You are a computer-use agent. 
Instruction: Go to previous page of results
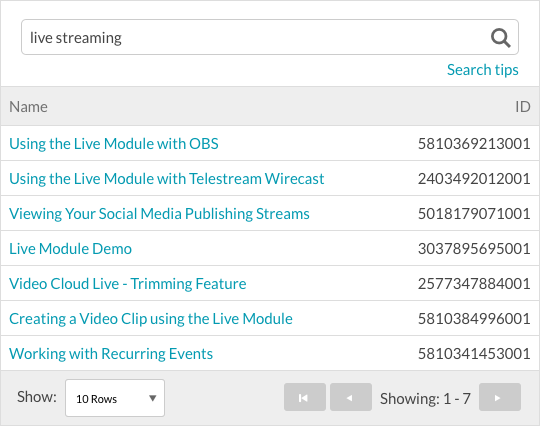point(351,397)
